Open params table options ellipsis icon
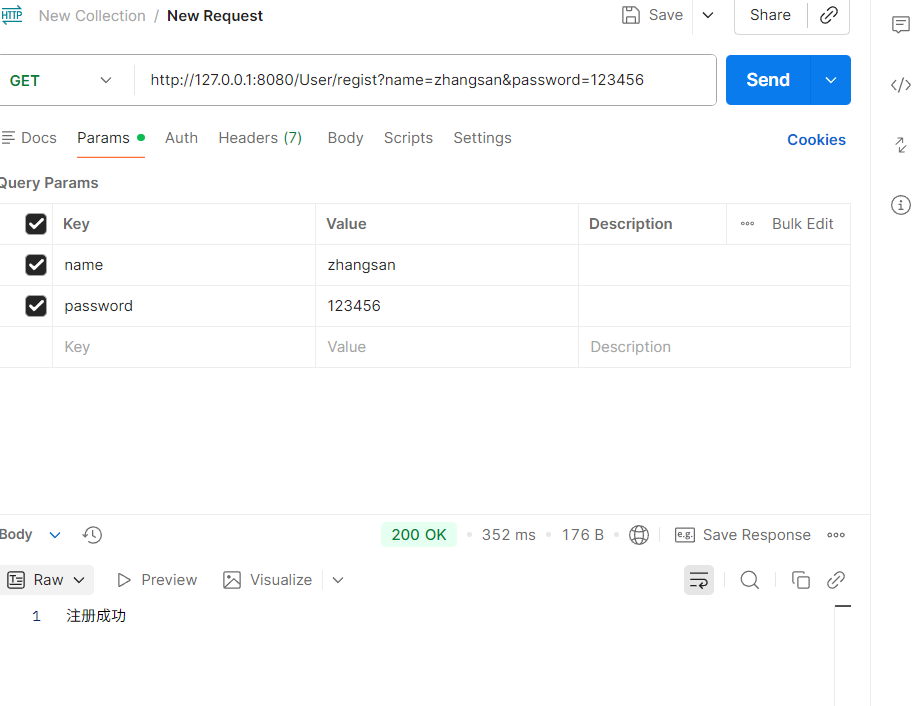This screenshot has height=706, width=912. pyautogui.click(x=747, y=224)
